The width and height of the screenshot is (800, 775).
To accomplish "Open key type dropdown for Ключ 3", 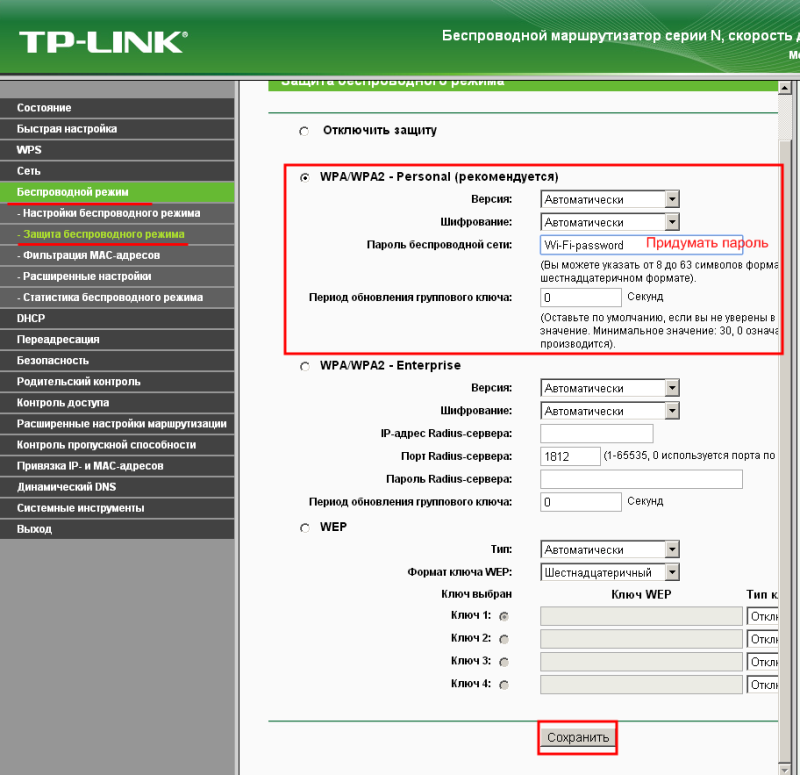I will pos(762,662).
